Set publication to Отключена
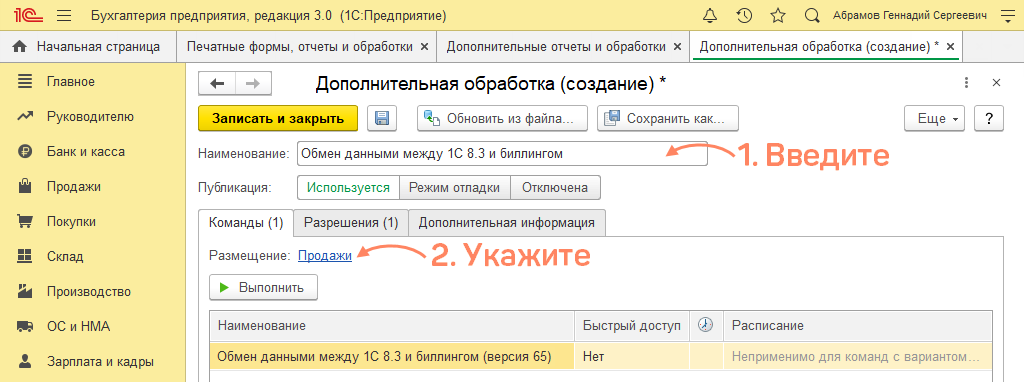The height and width of the screenshot is (382, 1024). (555, 187)
